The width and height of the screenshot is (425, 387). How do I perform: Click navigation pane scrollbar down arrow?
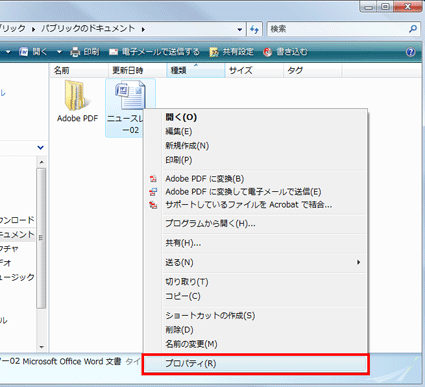(41, 347)
